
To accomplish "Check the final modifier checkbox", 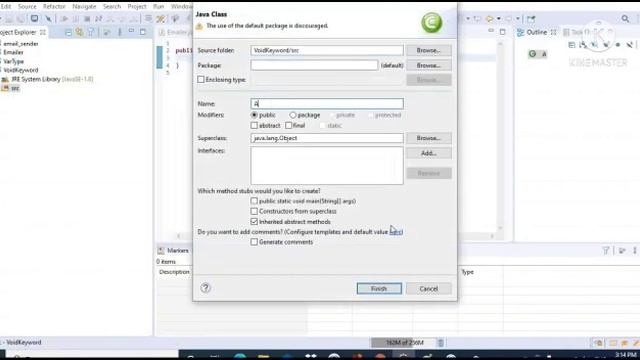I will tap(289, 125).
